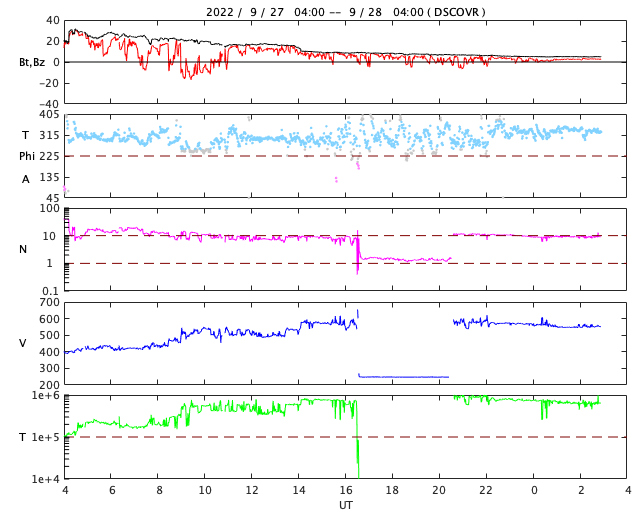Click the 405 y-axis tick label
Viewport: 640px width, 512px height.
(48, 115)
